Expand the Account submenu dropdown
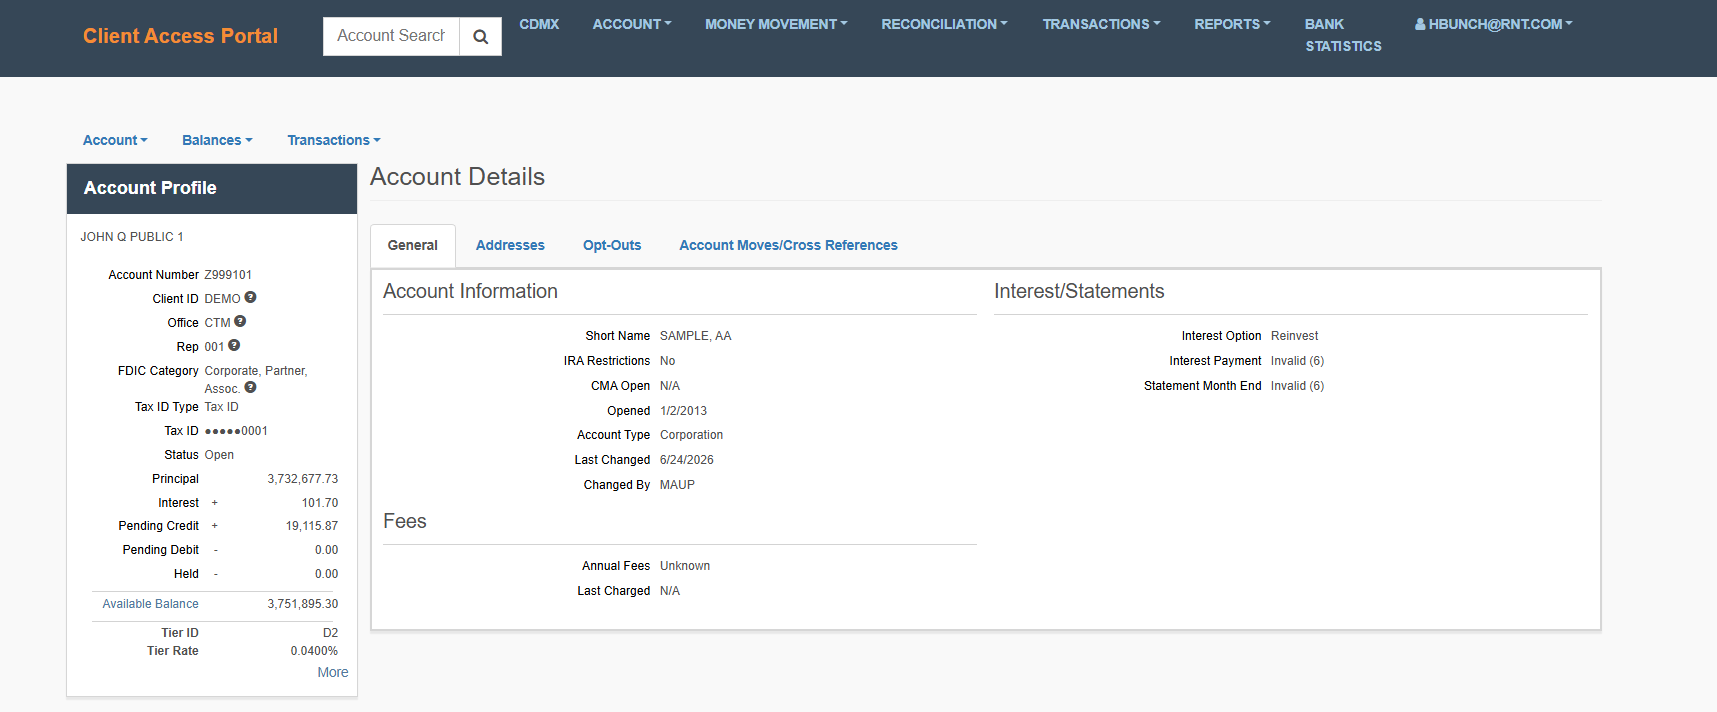The width and height of the screenshot is (1717, 712). (115, 140)
